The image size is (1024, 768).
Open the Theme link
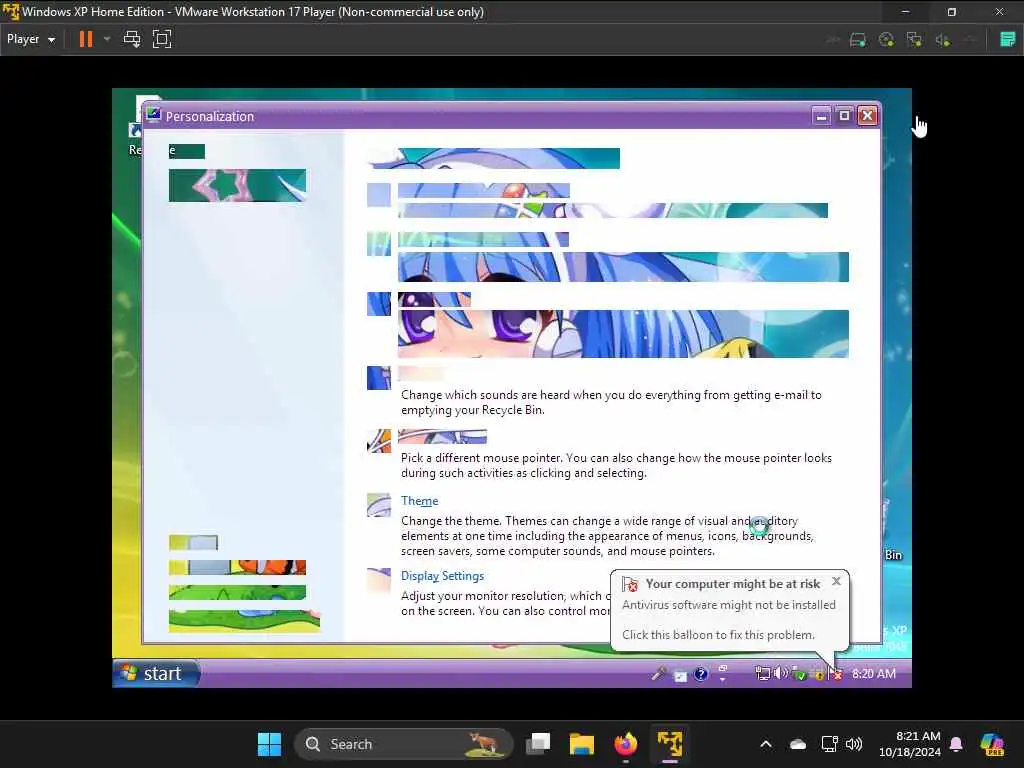pyautogui.click(x=419, y=501)
